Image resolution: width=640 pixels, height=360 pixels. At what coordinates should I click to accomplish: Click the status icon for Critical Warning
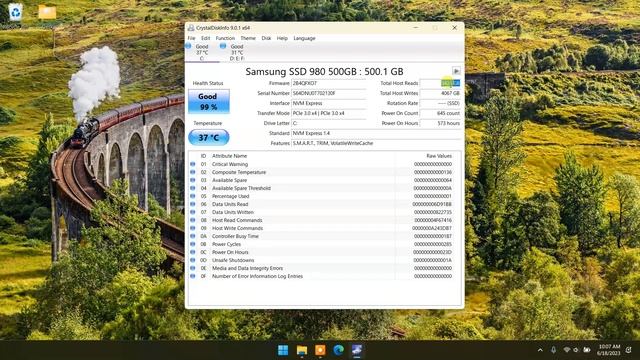coord(193,164)
